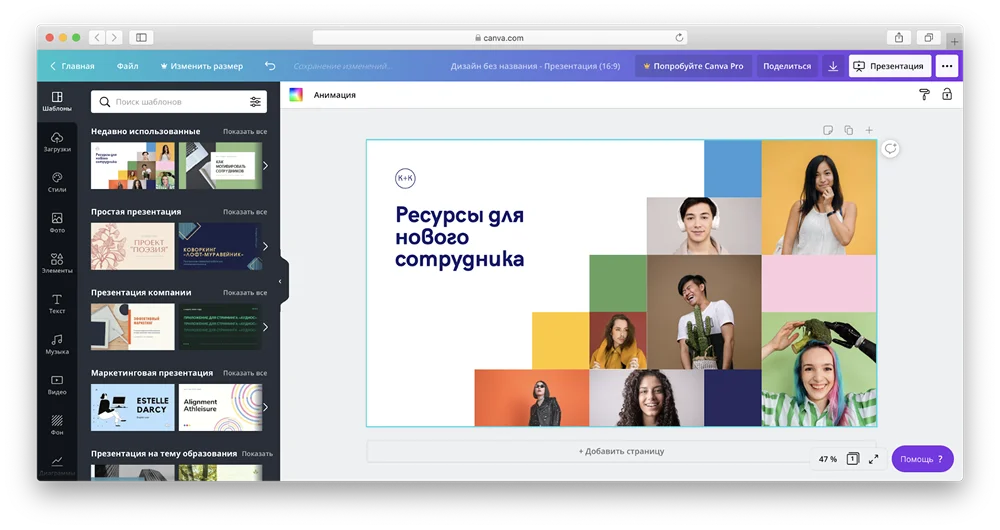
Task: Select the Музыка sidebar icon
Action: (57, 344)
